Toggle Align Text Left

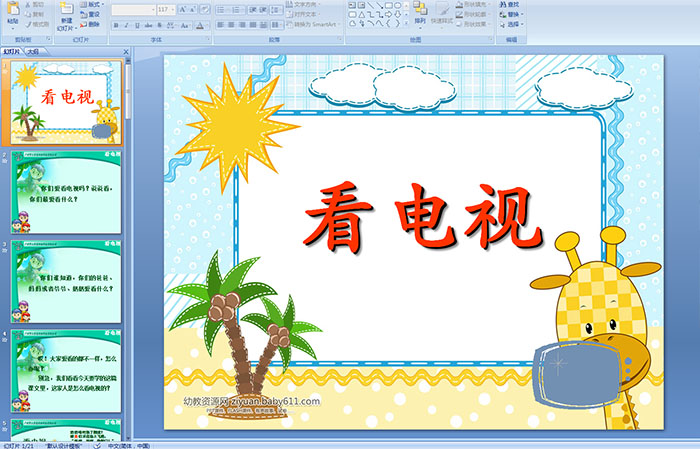point(221,25)
